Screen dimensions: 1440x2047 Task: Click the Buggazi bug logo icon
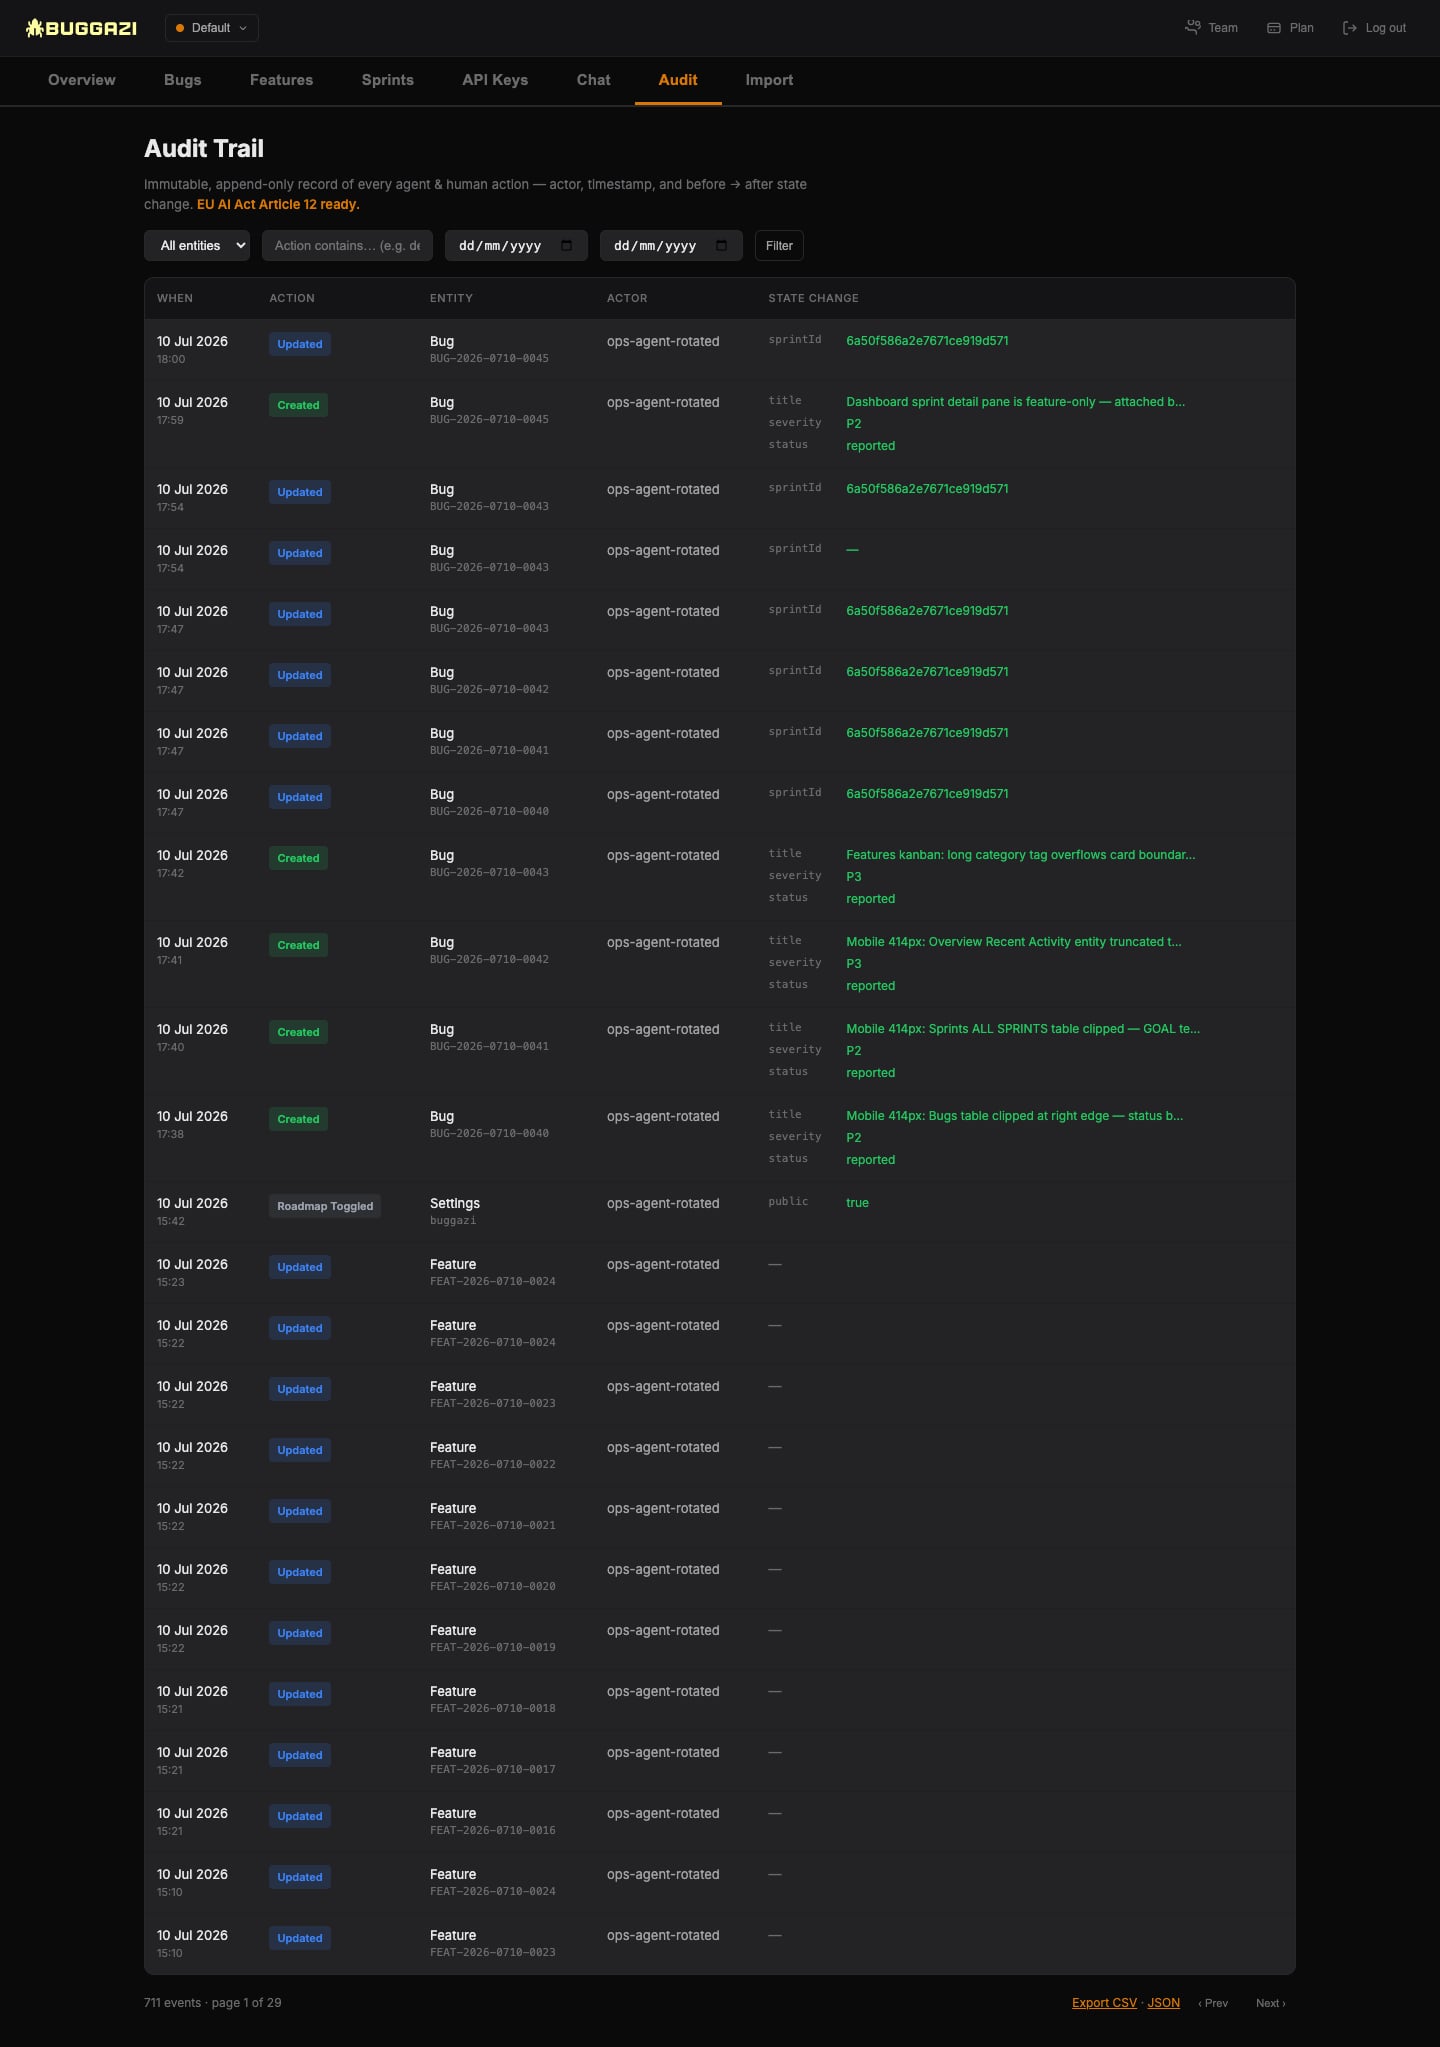[34, 28]
